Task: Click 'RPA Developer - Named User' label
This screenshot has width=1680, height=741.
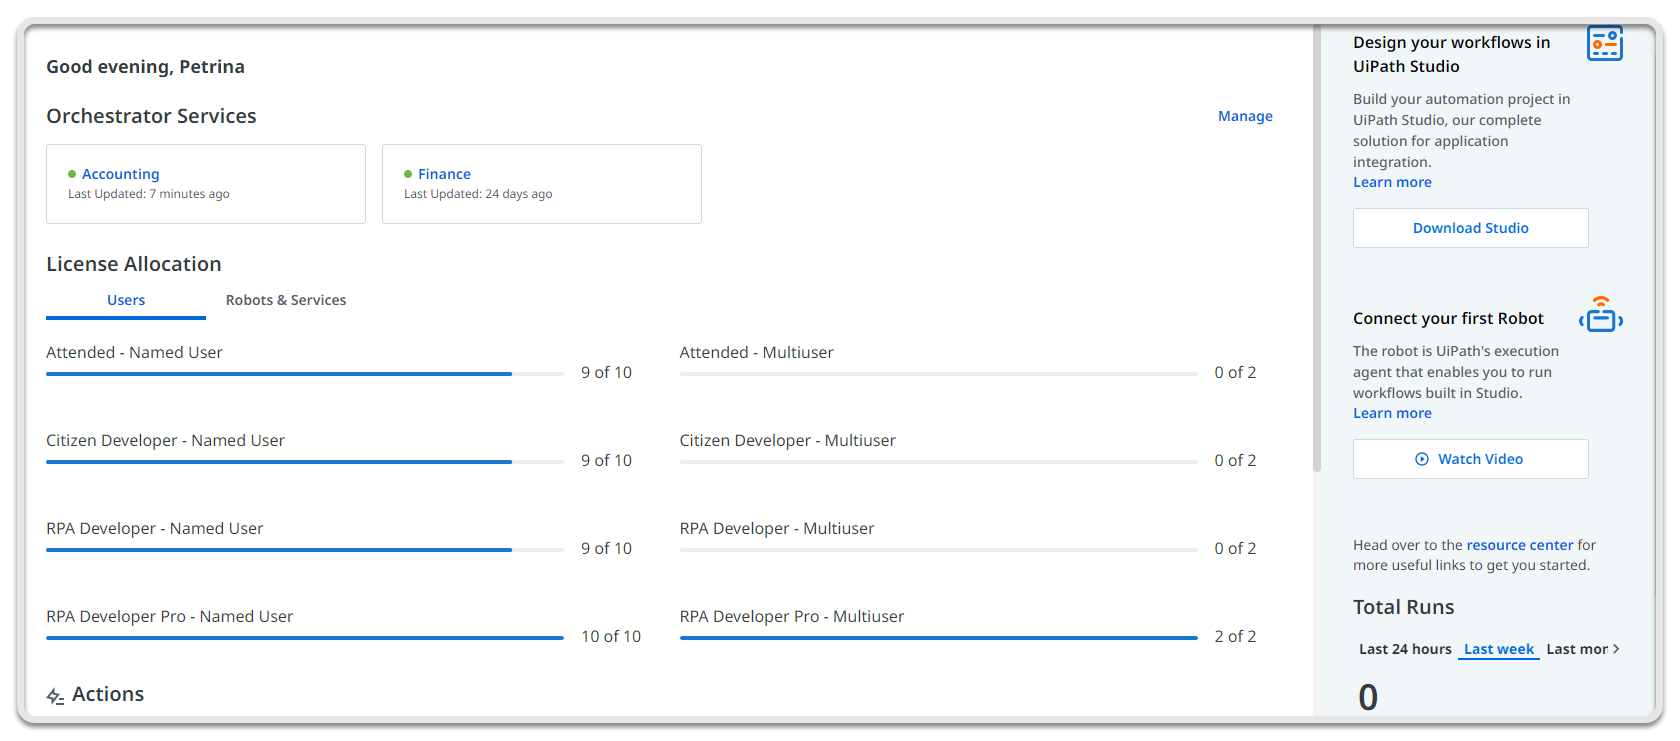Action: point(155,528)
